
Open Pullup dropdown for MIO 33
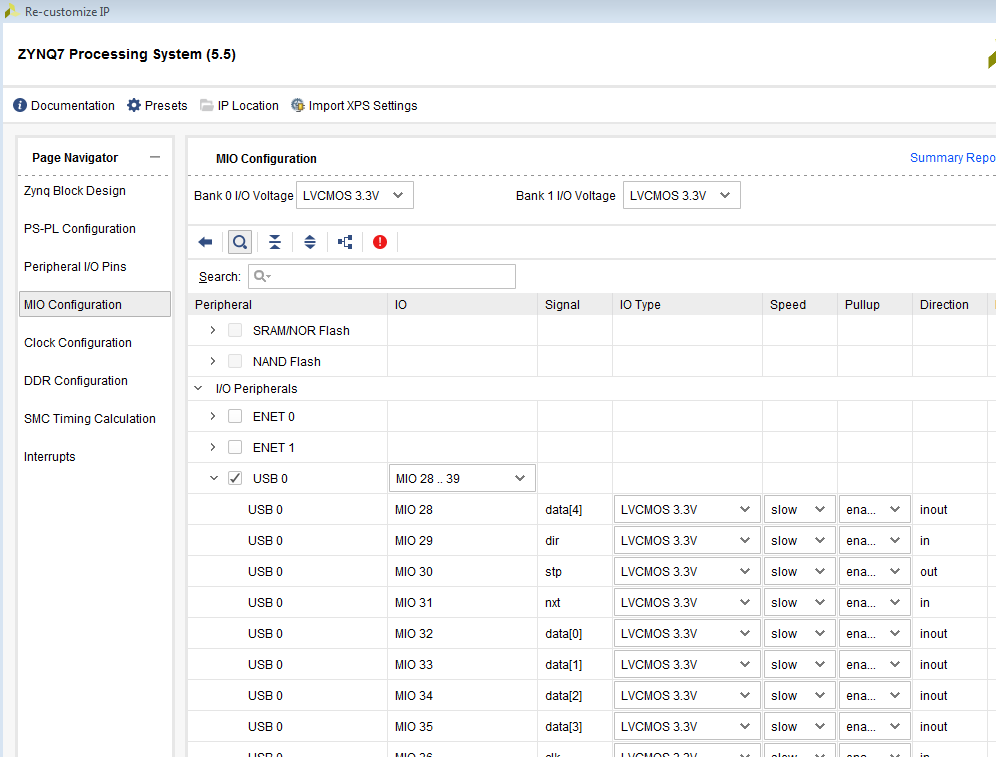coord(874,664)
